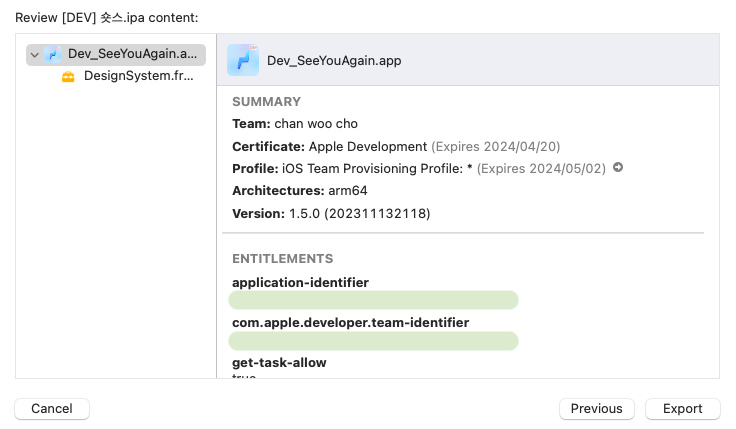Click the ENTITLEMENTS section heading
This screenshot has height=429, width=736.
pyautogui.click(x=283, y=259)
